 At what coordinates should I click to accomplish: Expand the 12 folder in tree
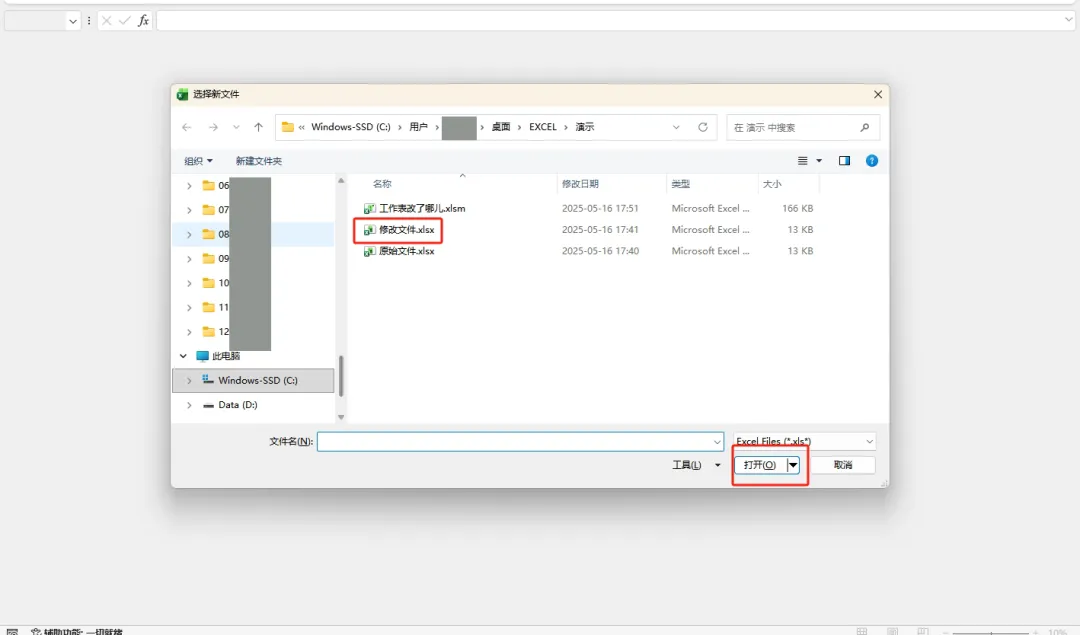(x=189, y=332)
